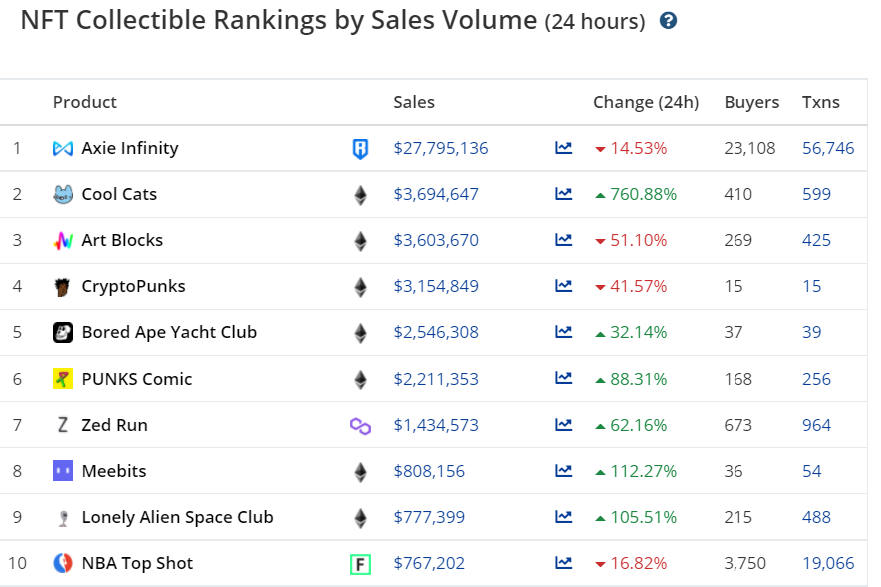Click the Polygon chain icon for Zed Run

[x=360, y=426]
